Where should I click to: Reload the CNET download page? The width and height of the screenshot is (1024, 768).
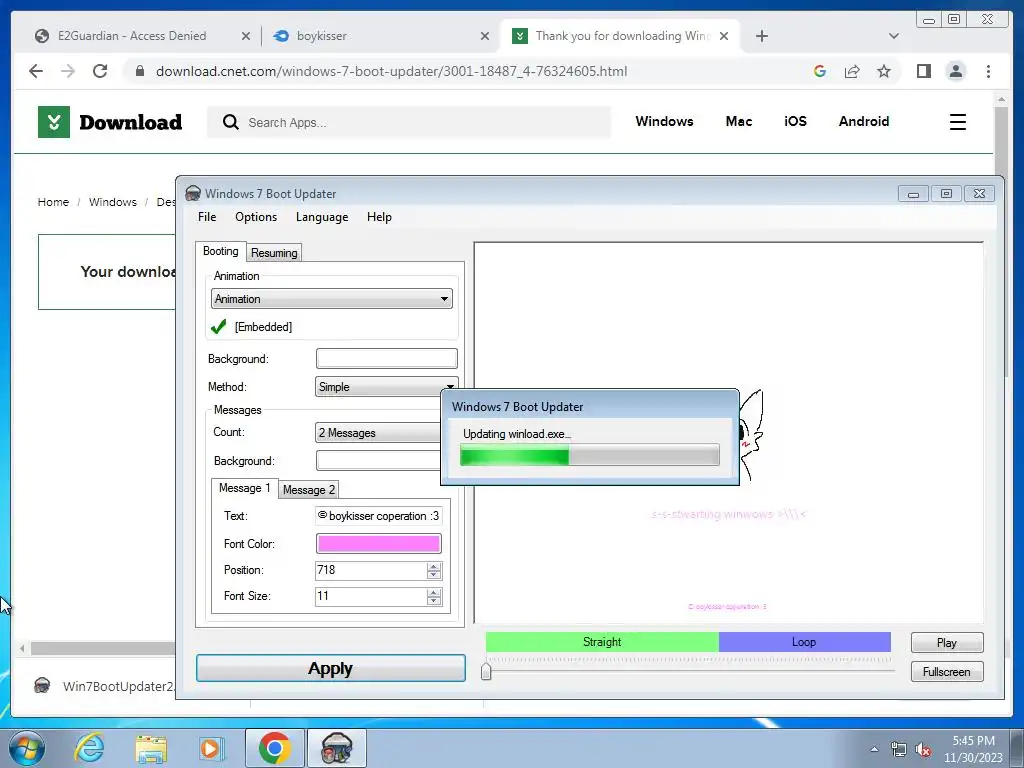(100, 71)
